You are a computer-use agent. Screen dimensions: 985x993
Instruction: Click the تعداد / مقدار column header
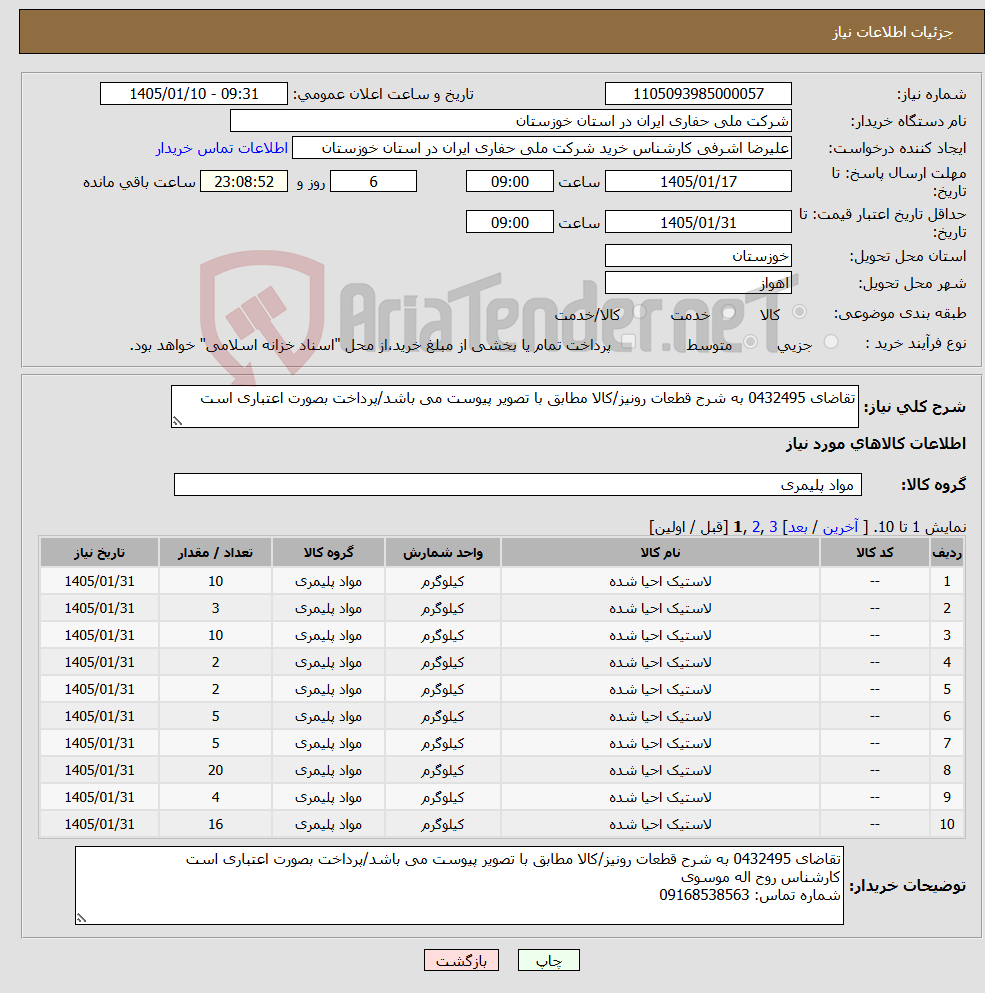click(215, 553)
